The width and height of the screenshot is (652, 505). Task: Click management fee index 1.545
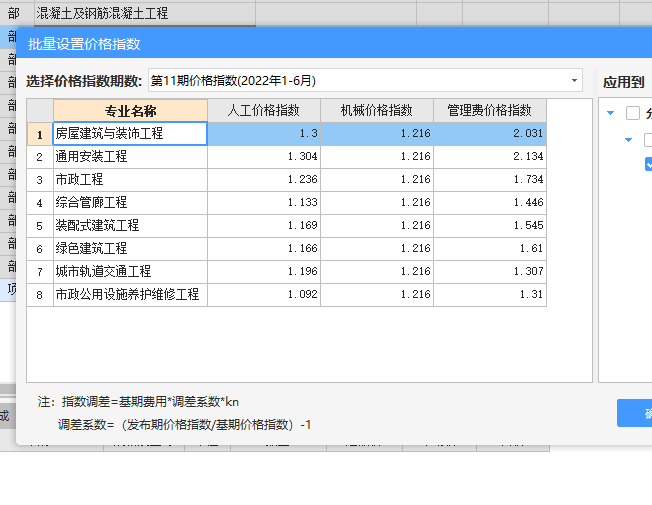[490, 226]
